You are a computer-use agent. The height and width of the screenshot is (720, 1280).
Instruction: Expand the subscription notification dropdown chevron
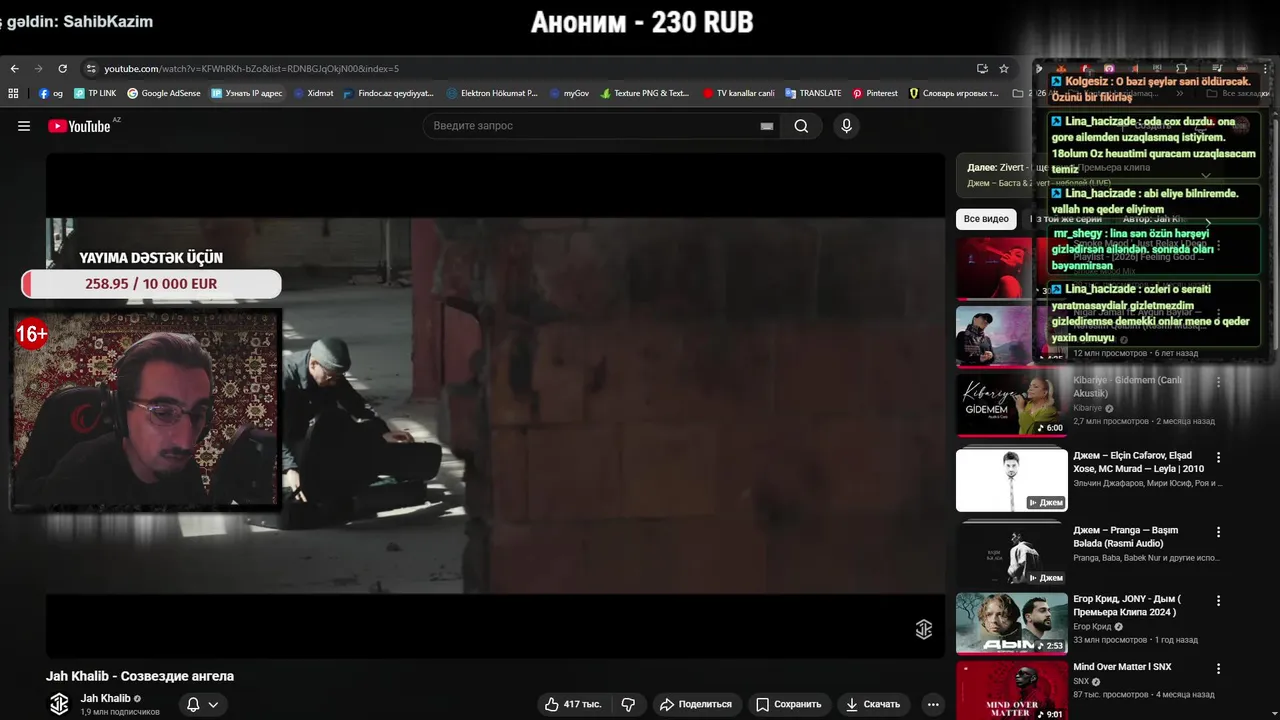coord(213,705)
